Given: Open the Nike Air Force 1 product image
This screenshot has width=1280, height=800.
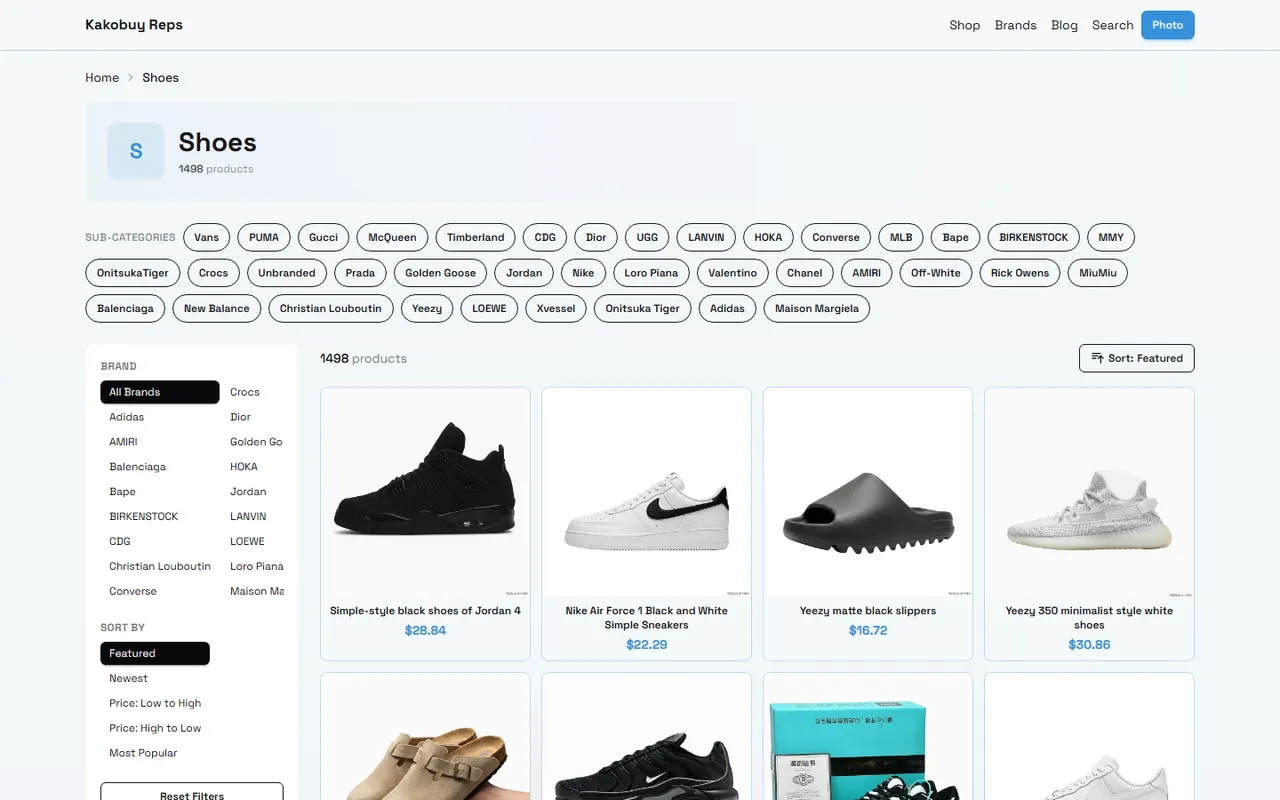Looking at the screenshot, I should click(646, 492).
